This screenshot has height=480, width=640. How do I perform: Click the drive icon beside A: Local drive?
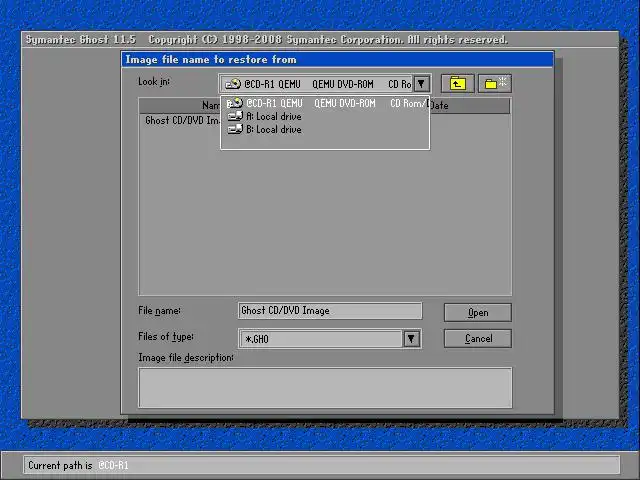[x=235, y=116]
